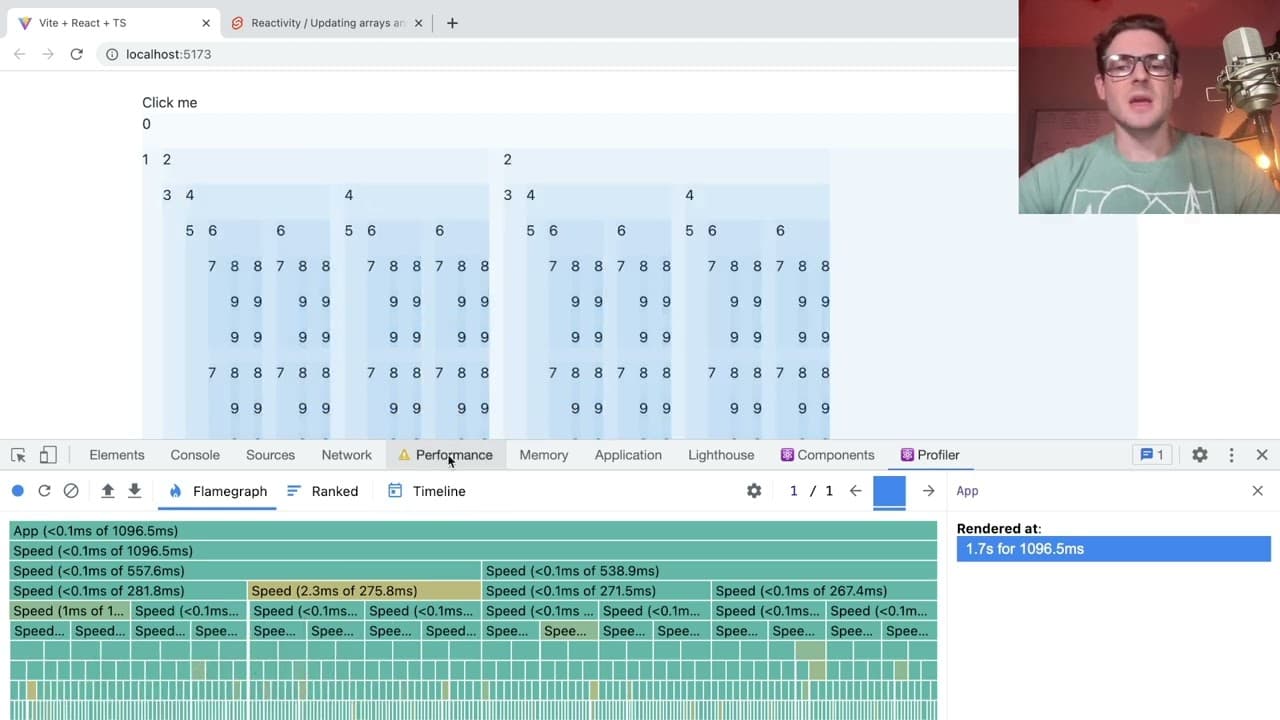The image size is (1280, 720).
Task: Select the inspect element picker icon
Action: [18, 455]
